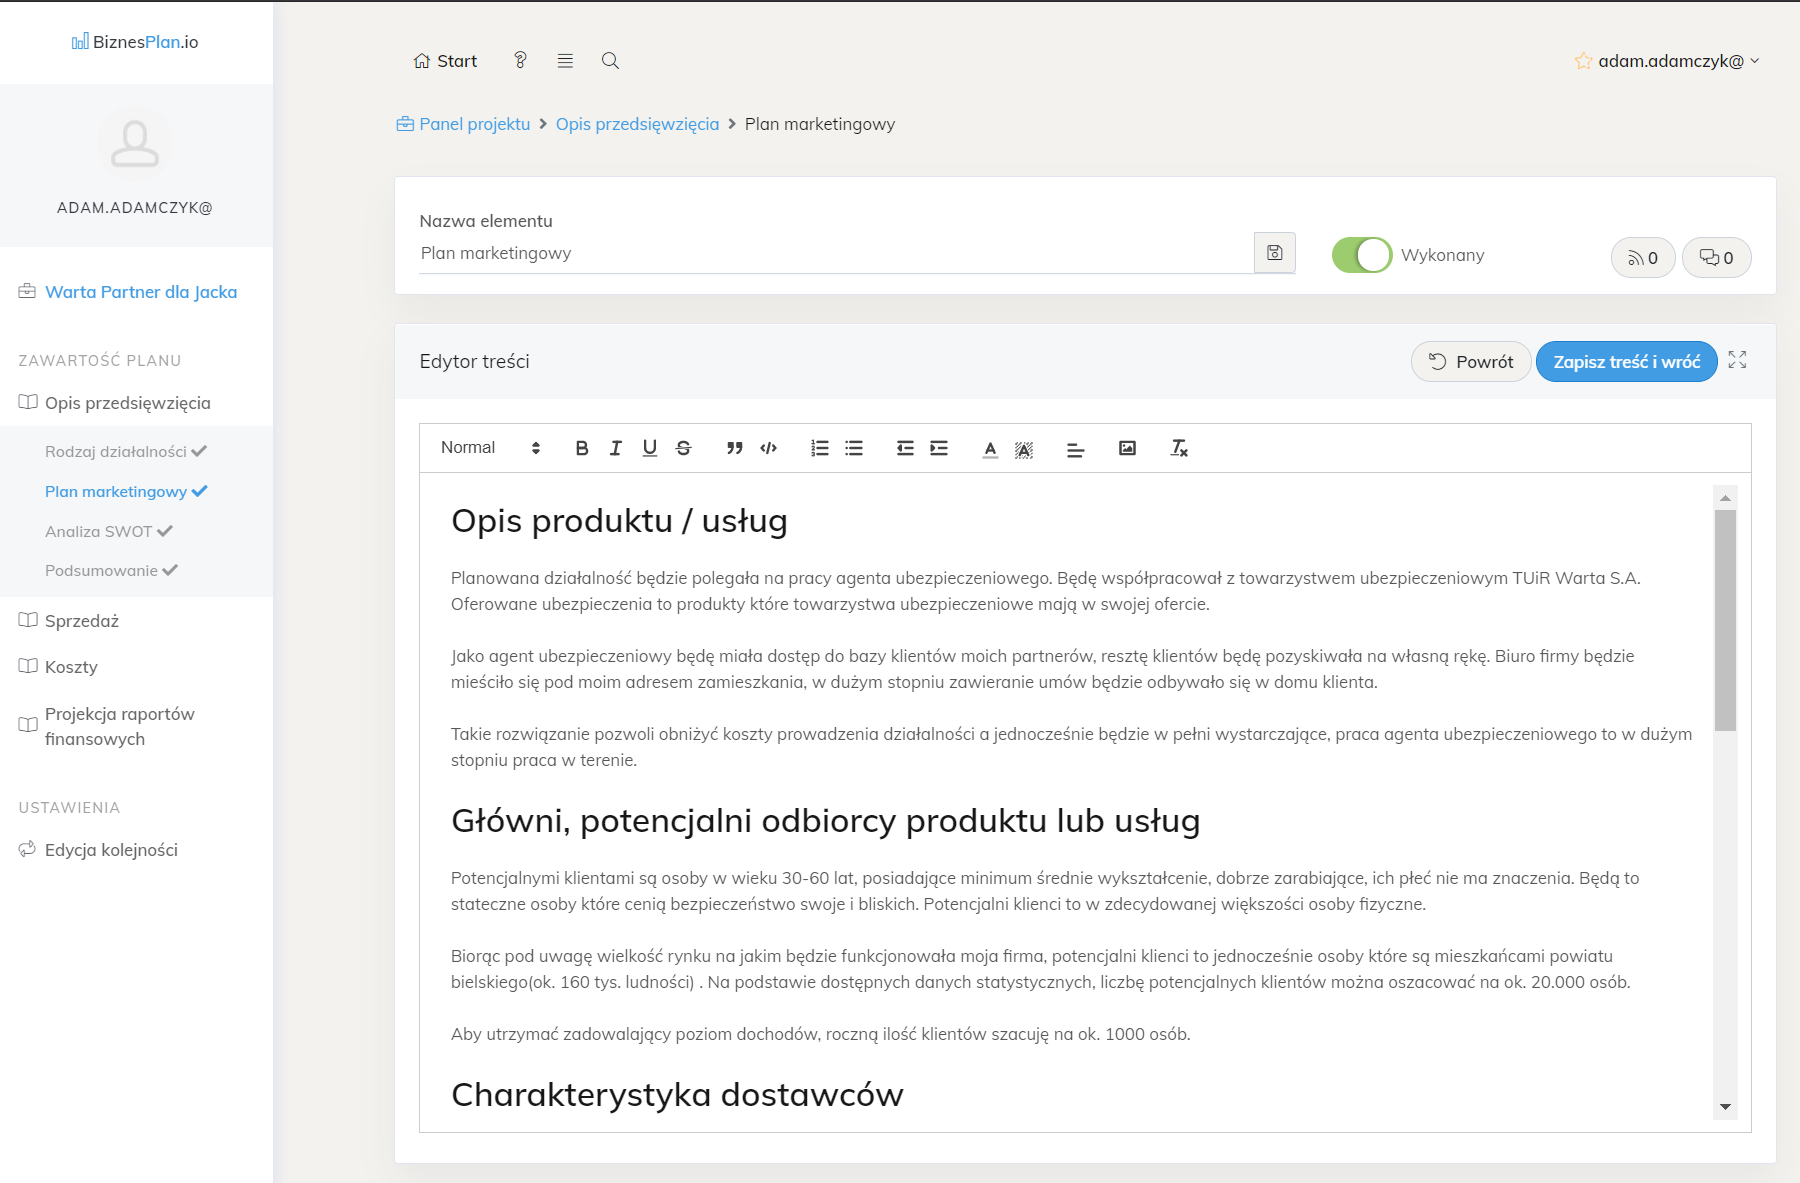Select Podsumowanie sidebar item
The image size is (1800, 1183).
pos(111,570)
